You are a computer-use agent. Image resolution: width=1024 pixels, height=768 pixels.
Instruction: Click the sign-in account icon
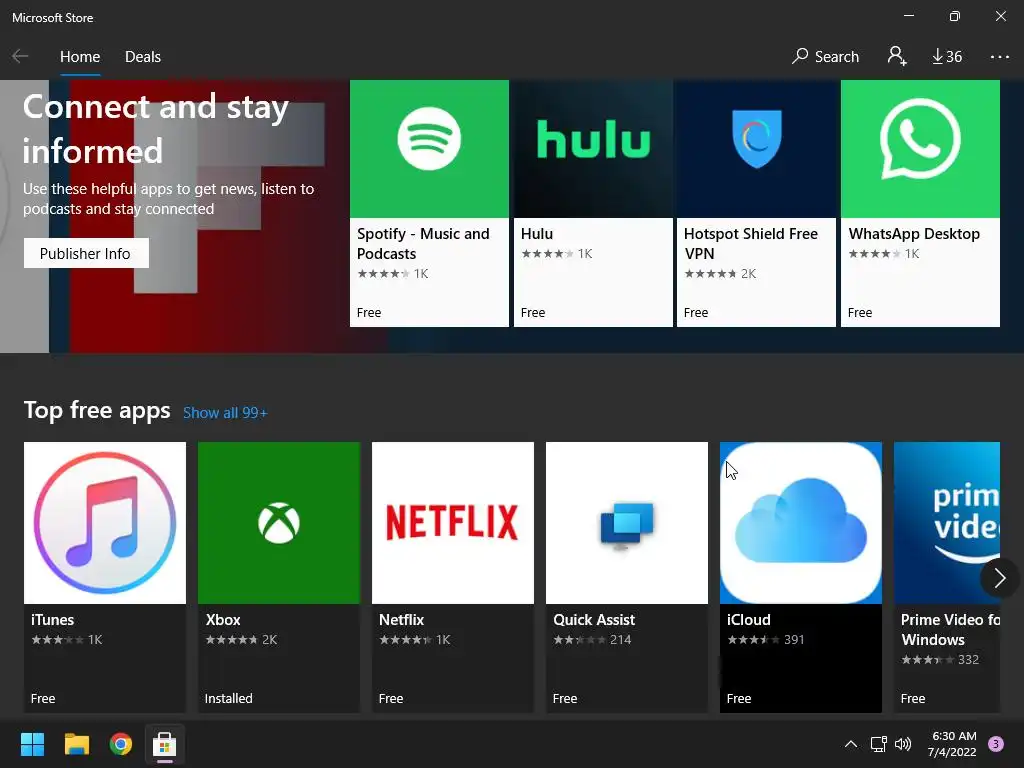pos(897,56)
